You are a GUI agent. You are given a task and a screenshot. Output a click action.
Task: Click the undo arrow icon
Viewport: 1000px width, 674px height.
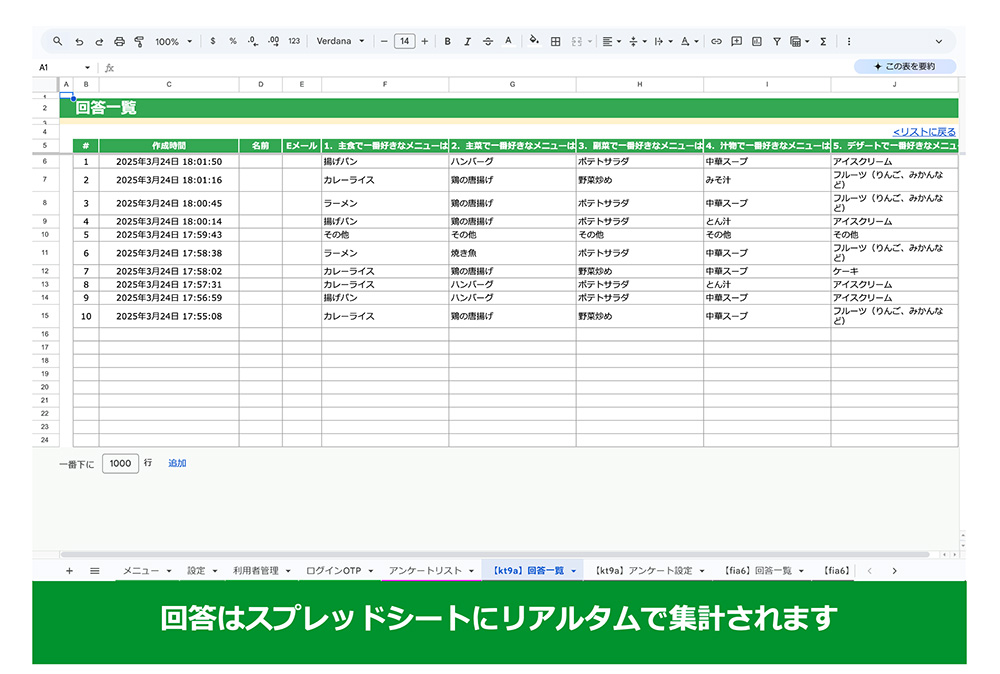pos(79,42)
